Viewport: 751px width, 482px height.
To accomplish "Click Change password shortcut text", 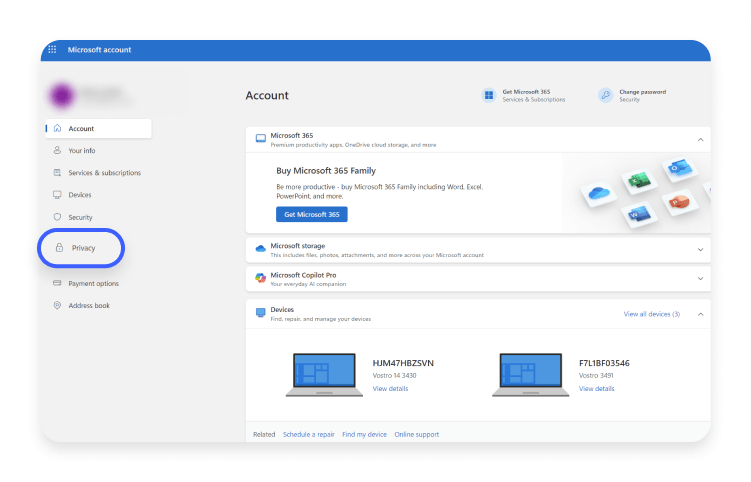I will pyautogui.click(x=643, y=92).
